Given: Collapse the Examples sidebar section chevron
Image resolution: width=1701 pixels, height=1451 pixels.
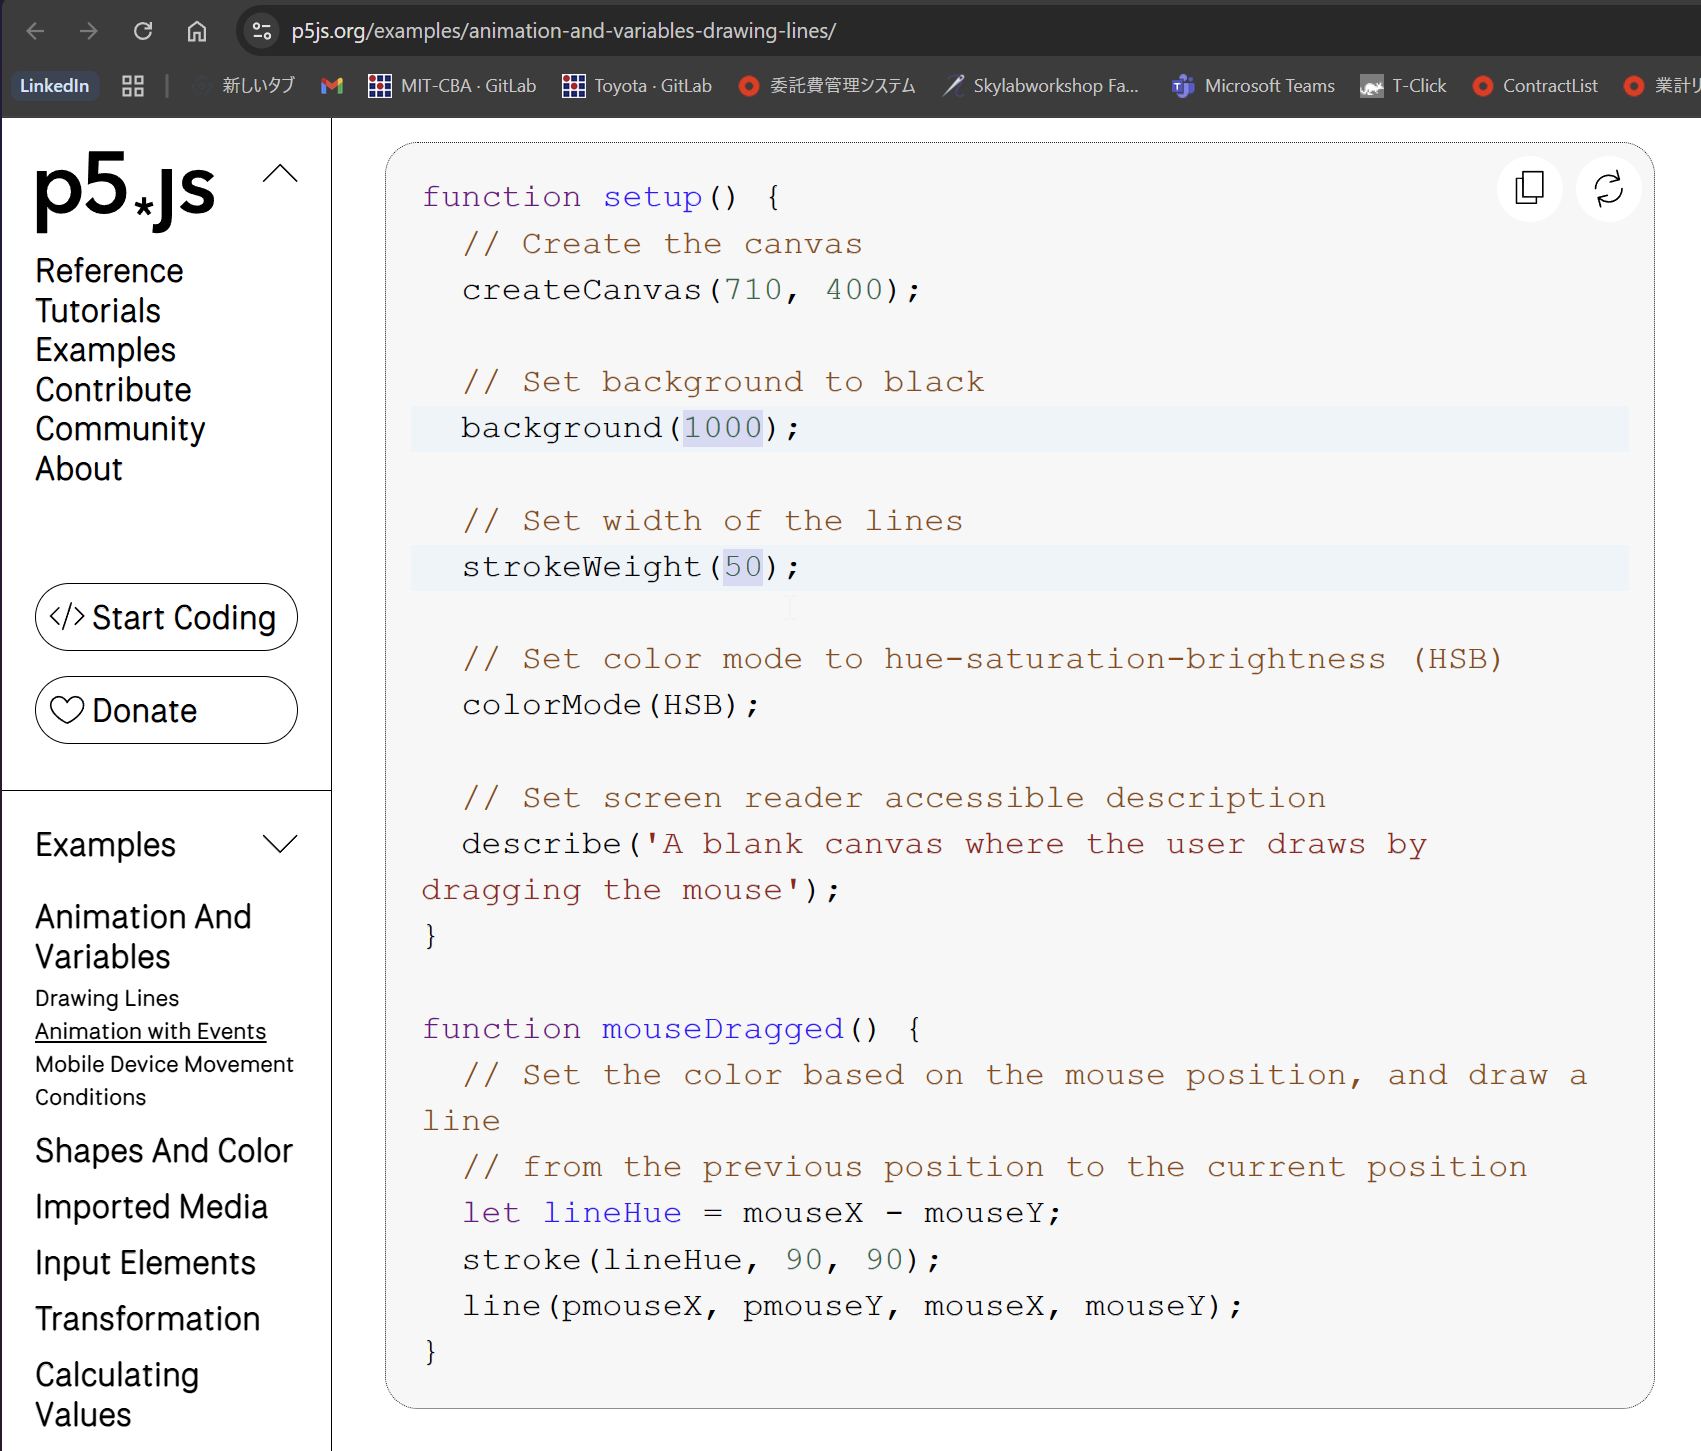Looking at the screenshot, I should click(x=280, y=845).
